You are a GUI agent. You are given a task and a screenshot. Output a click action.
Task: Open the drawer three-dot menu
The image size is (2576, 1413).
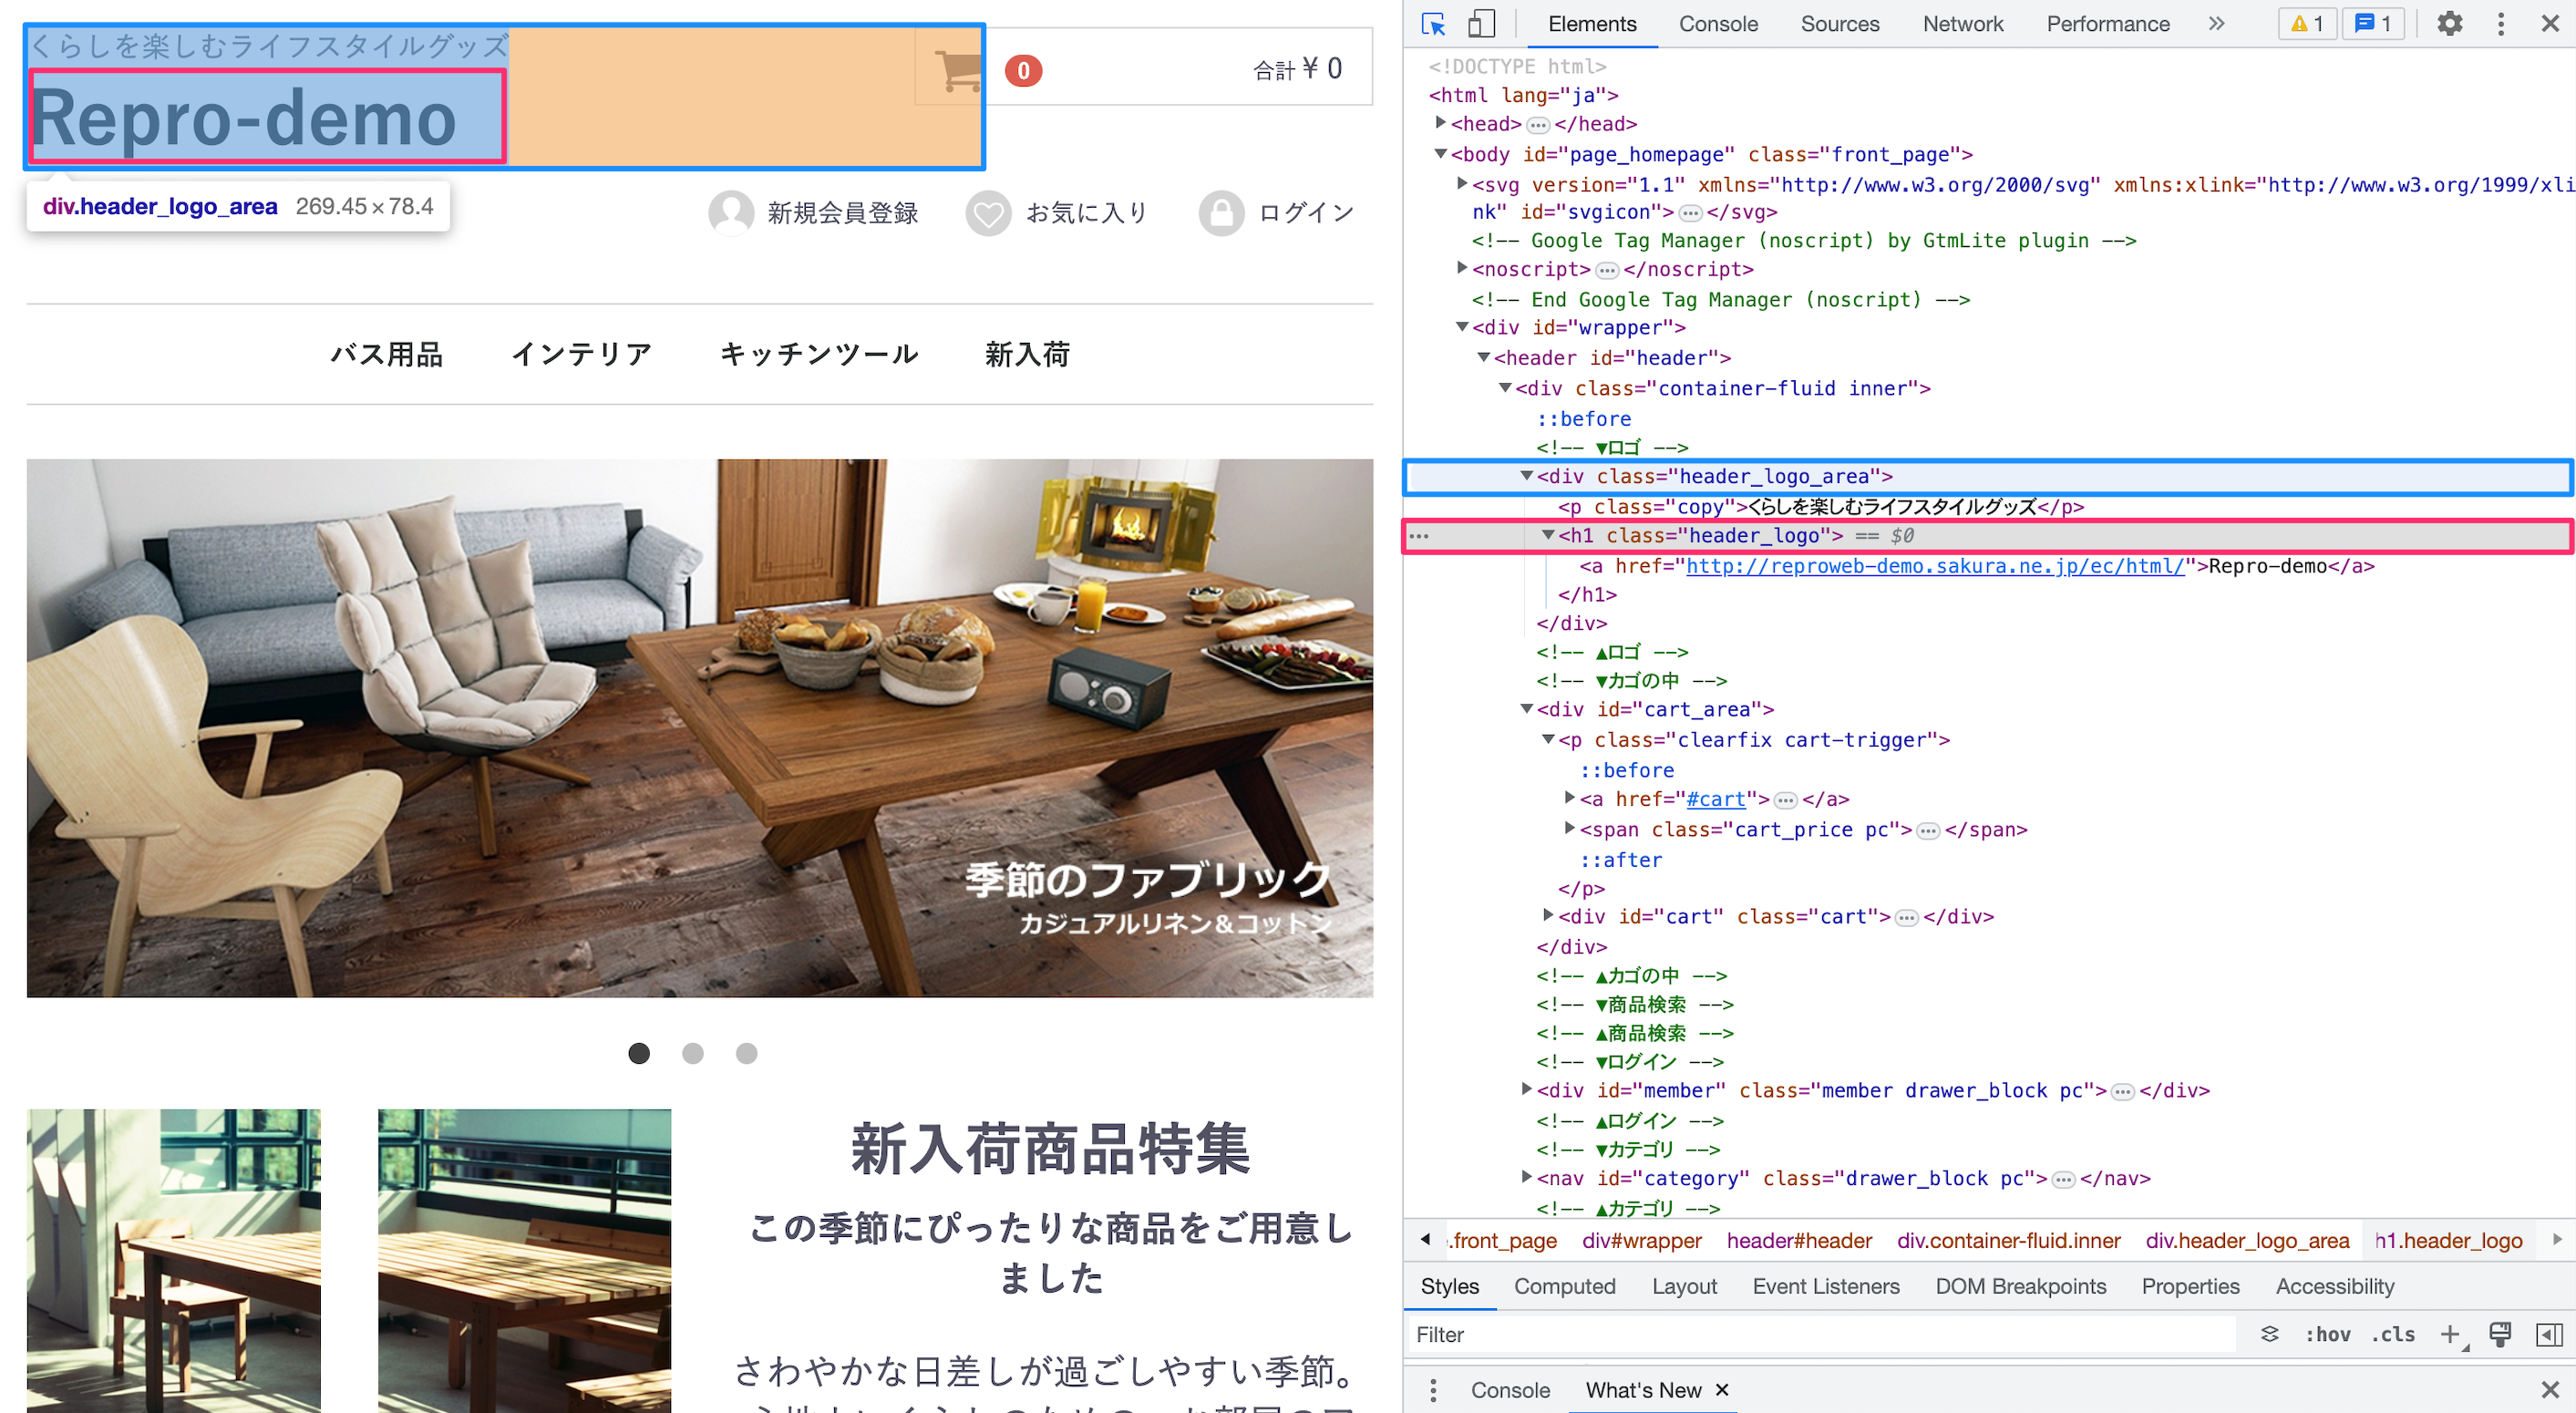(1433, 1390)
